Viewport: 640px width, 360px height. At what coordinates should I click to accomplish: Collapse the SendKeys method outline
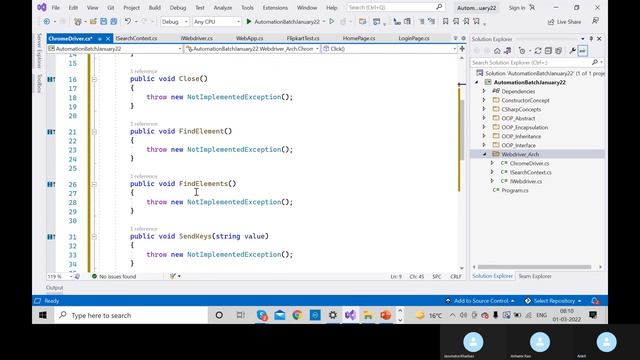[x=94, y=237]
